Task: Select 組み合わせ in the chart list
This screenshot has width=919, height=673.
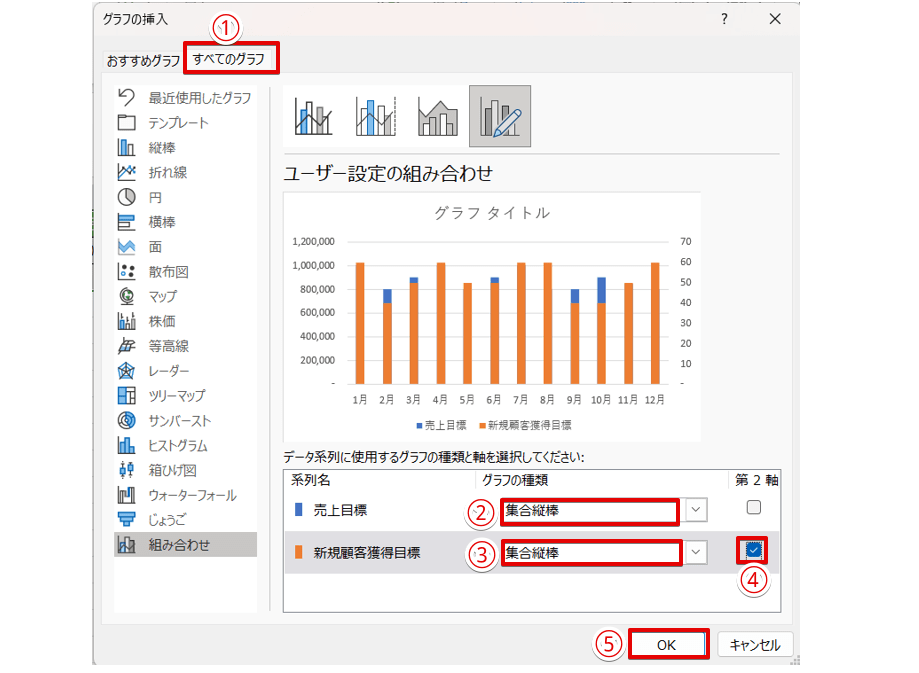Action: 180,545
